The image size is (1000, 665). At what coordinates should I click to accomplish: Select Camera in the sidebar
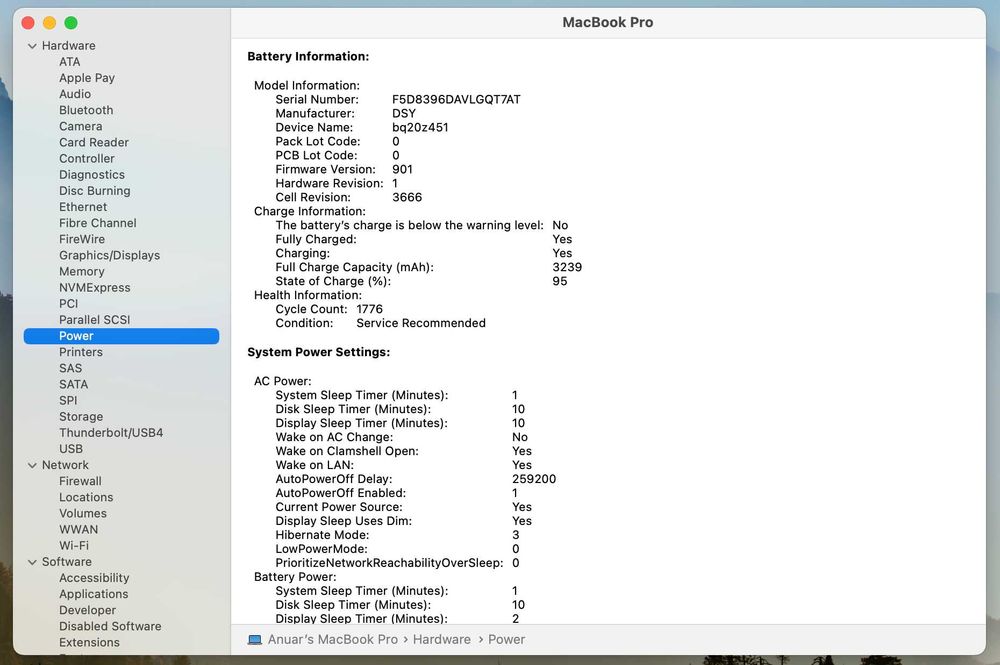coord(80,126)
